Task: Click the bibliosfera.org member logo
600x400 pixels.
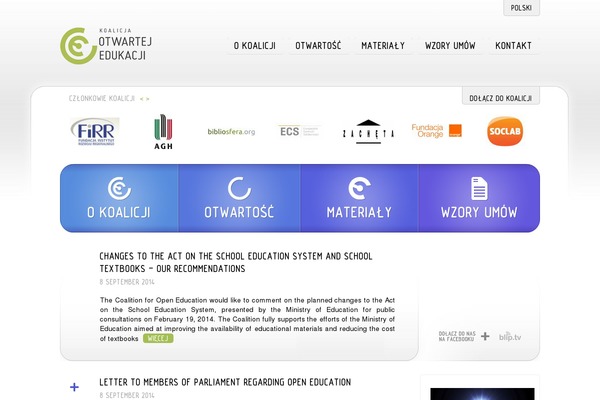Action: click(x=231, y=132)
